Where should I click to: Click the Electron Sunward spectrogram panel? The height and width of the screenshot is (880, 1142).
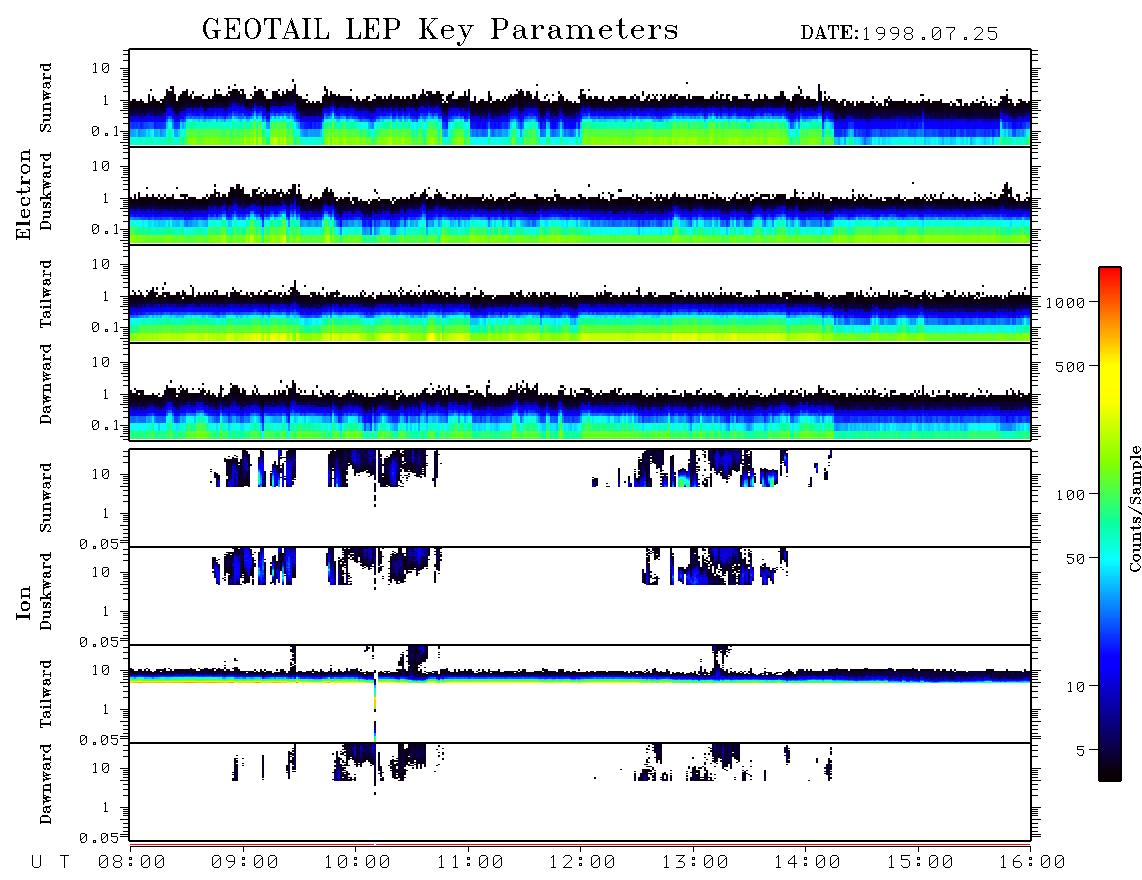click(580, 98)
